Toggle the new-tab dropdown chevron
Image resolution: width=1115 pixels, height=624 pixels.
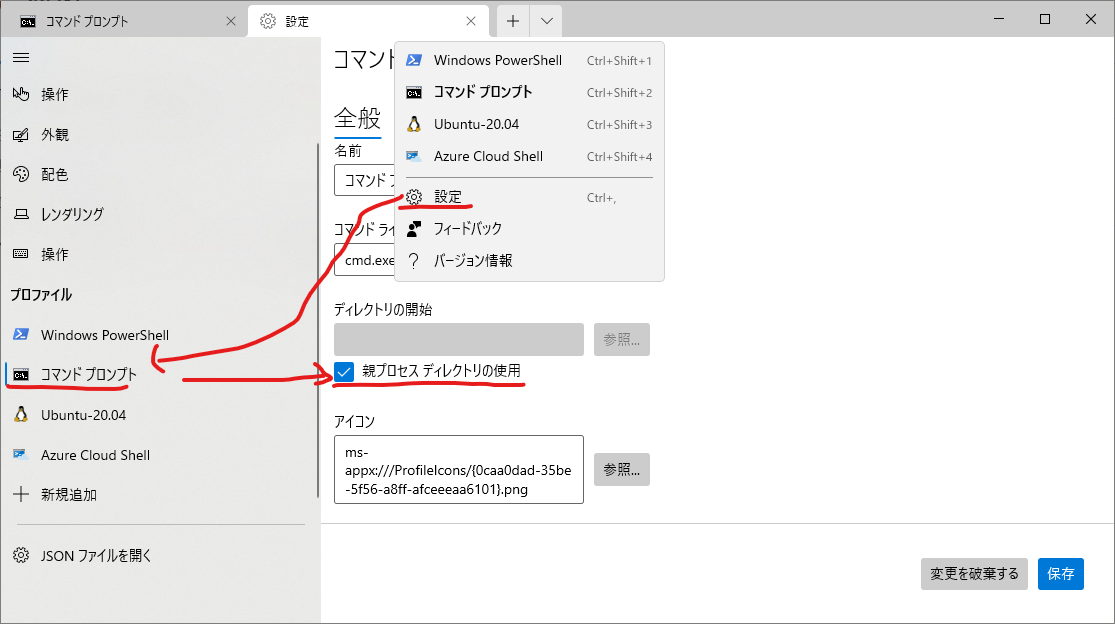tap(546, 21)
